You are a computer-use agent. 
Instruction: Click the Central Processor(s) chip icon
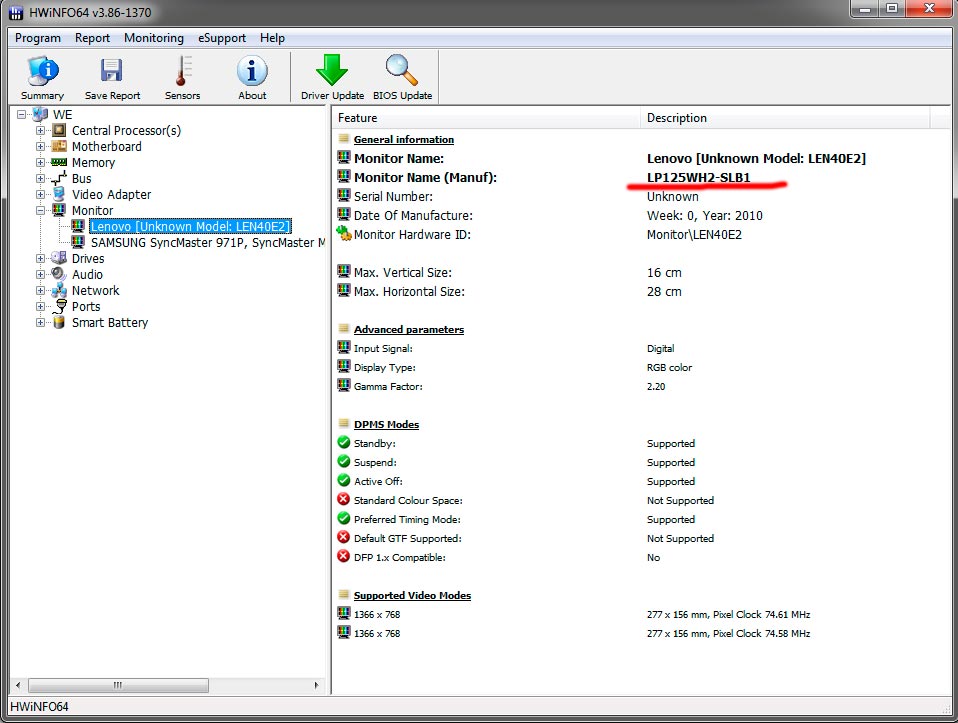click(x=59, y=130)
